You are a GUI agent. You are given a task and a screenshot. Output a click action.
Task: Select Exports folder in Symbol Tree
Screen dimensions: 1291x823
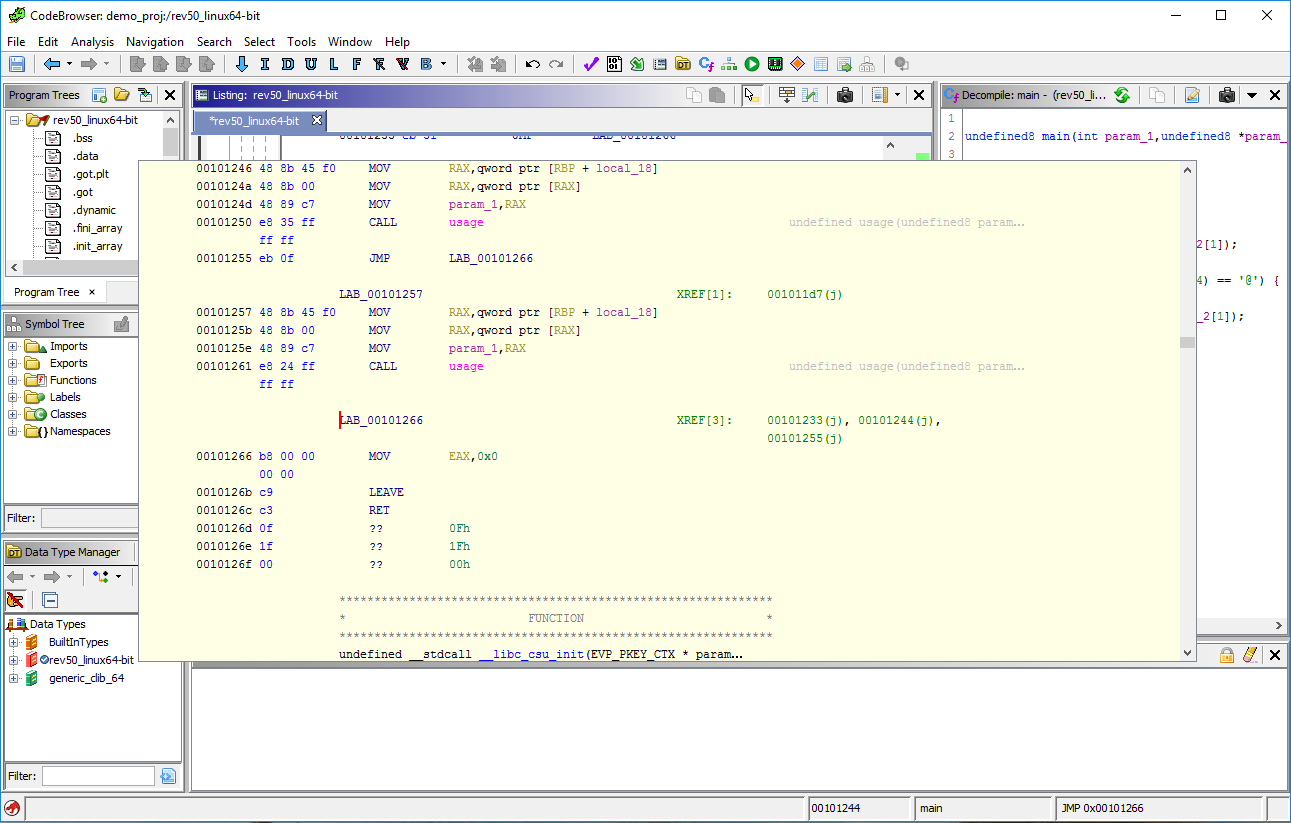pyautogui.click(x=69, y=363)
